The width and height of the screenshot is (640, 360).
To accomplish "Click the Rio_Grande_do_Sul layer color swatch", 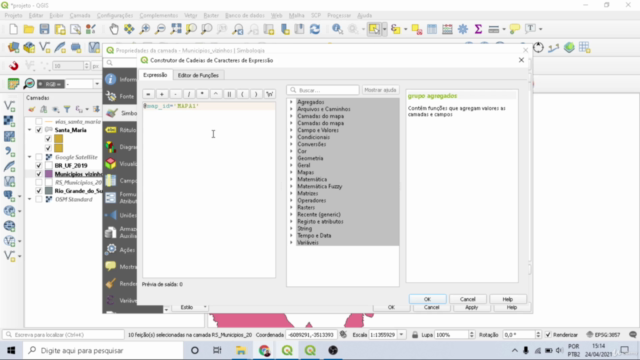I will pos(49,191).
